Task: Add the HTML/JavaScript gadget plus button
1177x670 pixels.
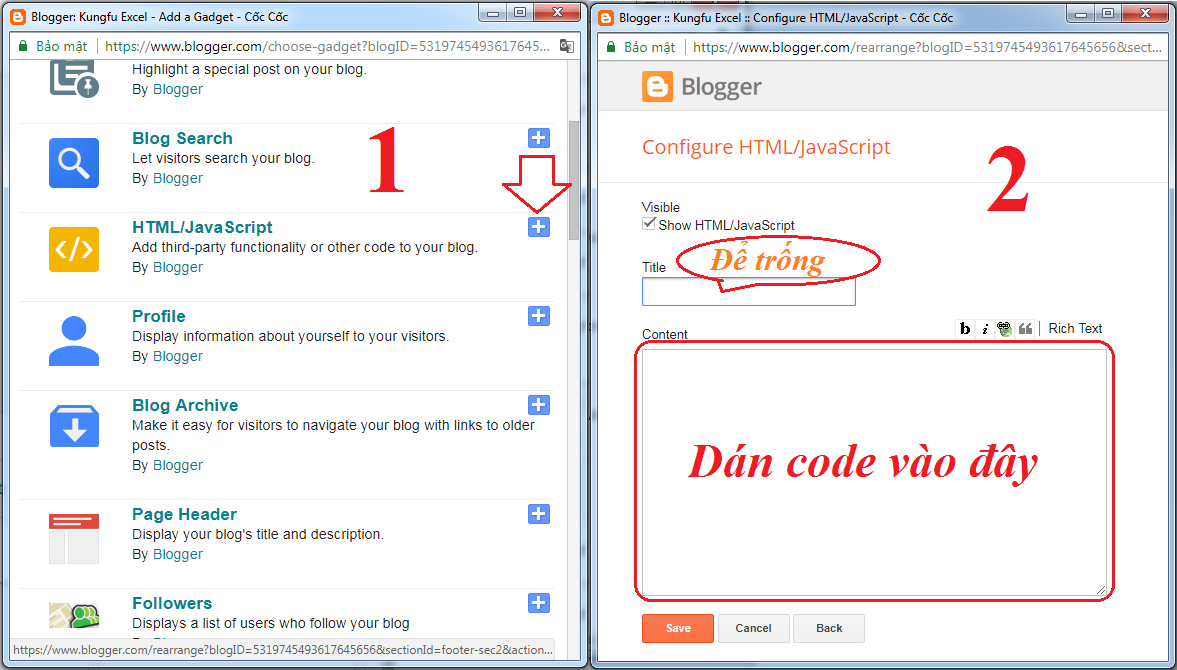Action: pos(538,227)
